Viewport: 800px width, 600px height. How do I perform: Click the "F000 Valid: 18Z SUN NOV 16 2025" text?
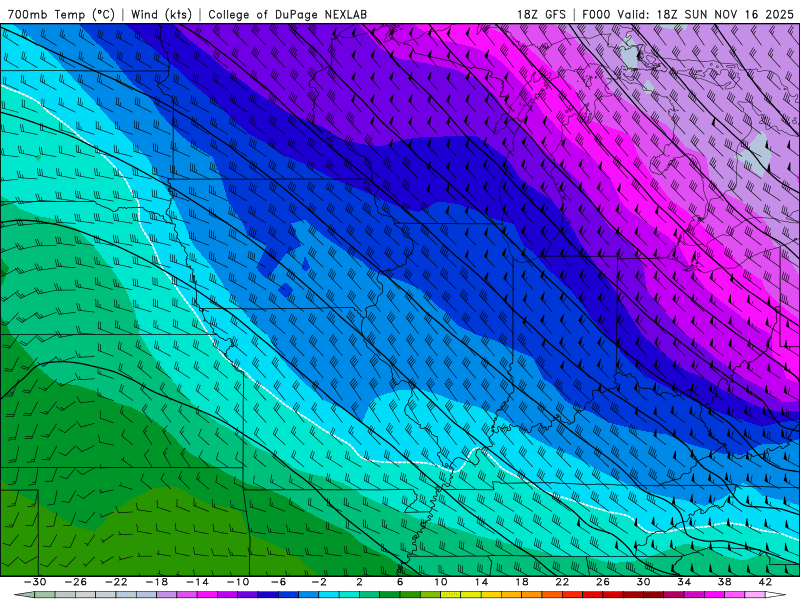(x=688, y=14)
